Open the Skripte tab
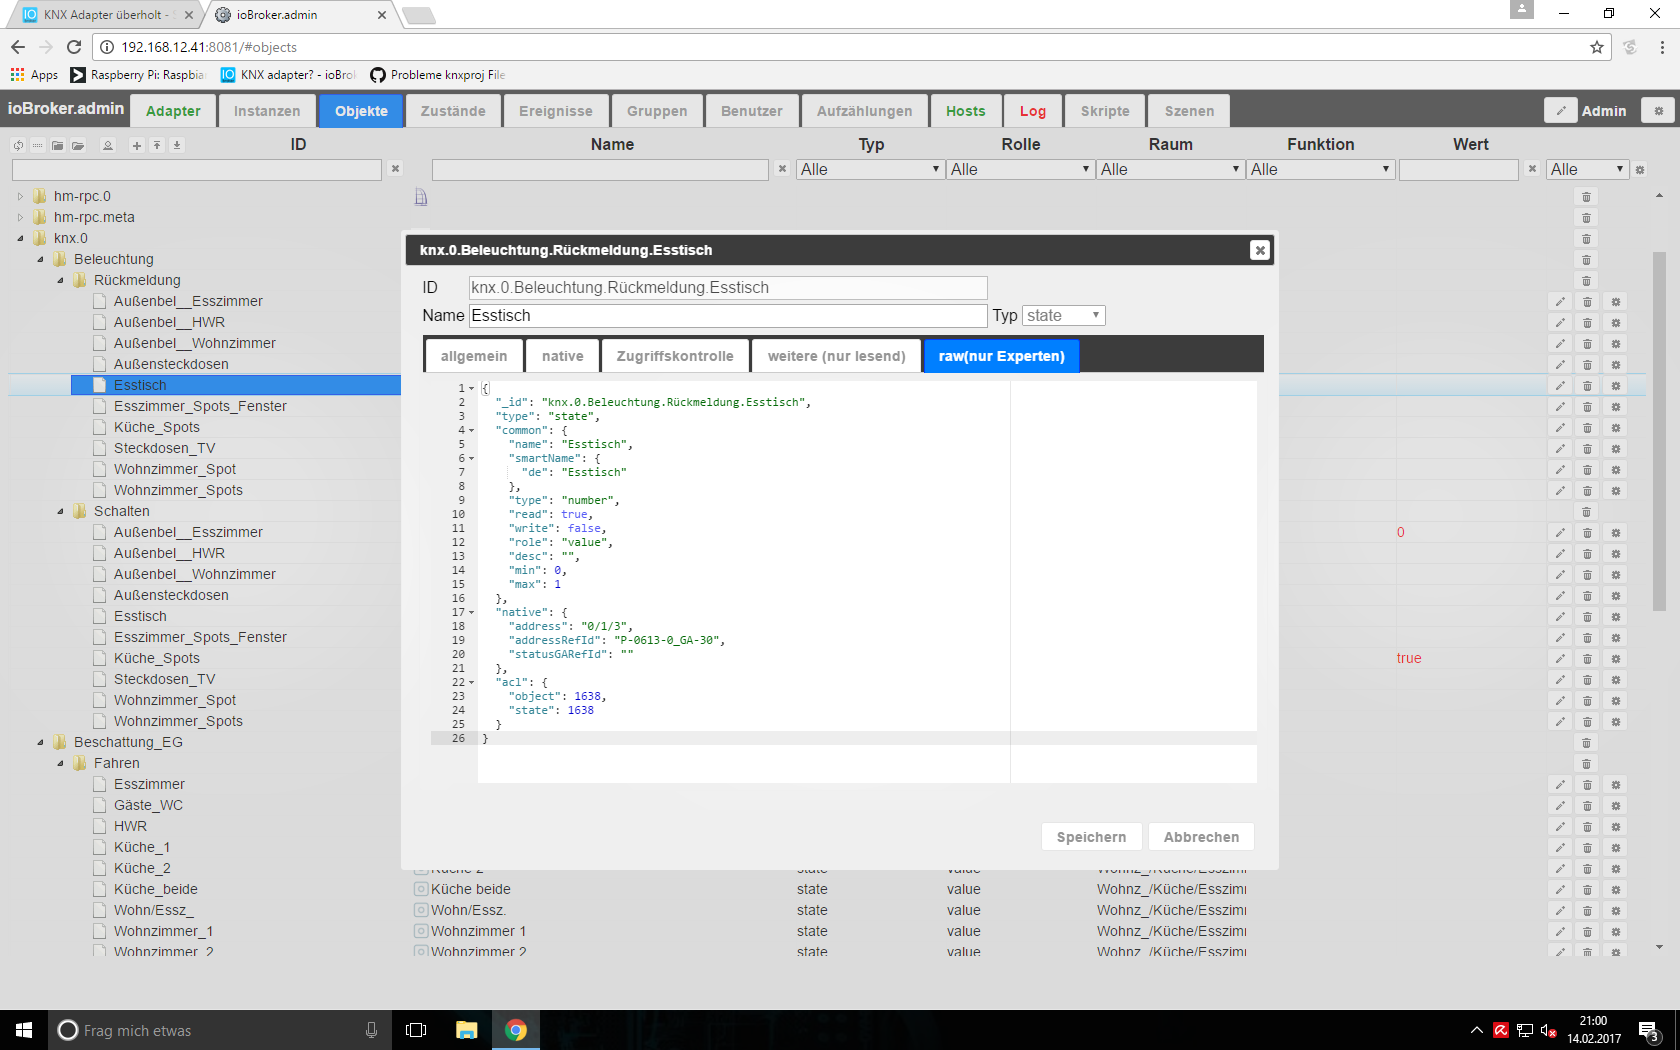This screenshot has height=1050, width=1680. [1105, 111]
